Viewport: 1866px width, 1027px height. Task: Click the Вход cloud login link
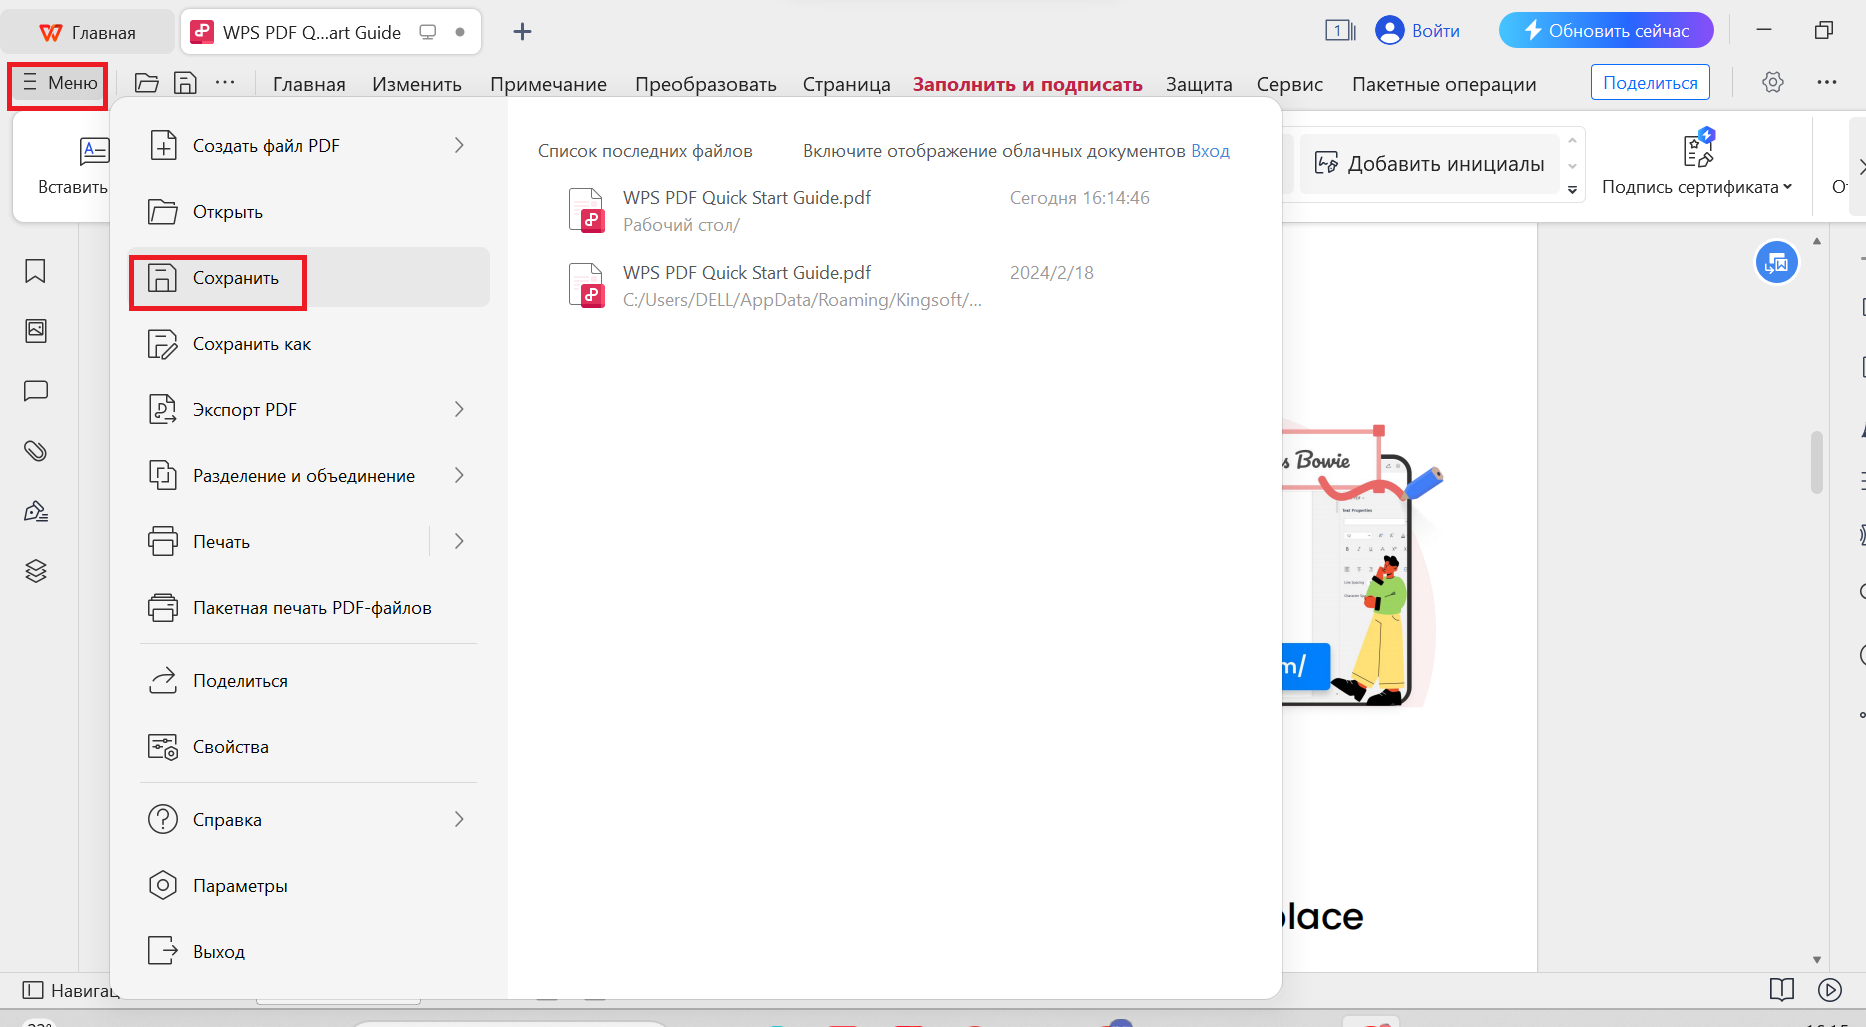tap(1210, 151)
